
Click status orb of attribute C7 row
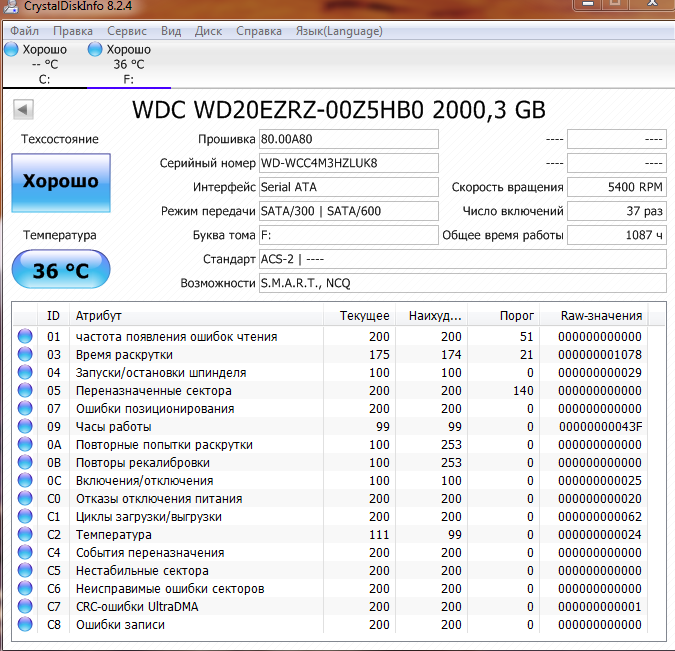pos(25,606)
